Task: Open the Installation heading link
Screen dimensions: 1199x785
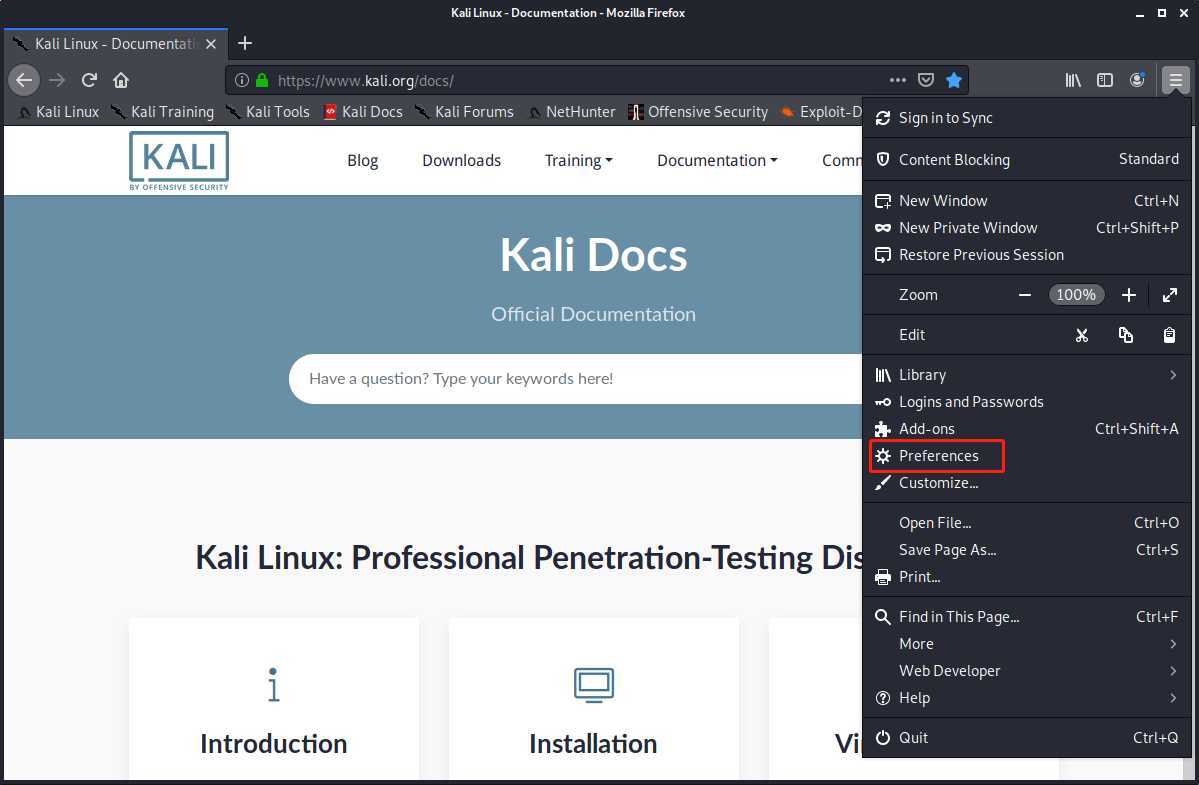Action: point(593,744)
